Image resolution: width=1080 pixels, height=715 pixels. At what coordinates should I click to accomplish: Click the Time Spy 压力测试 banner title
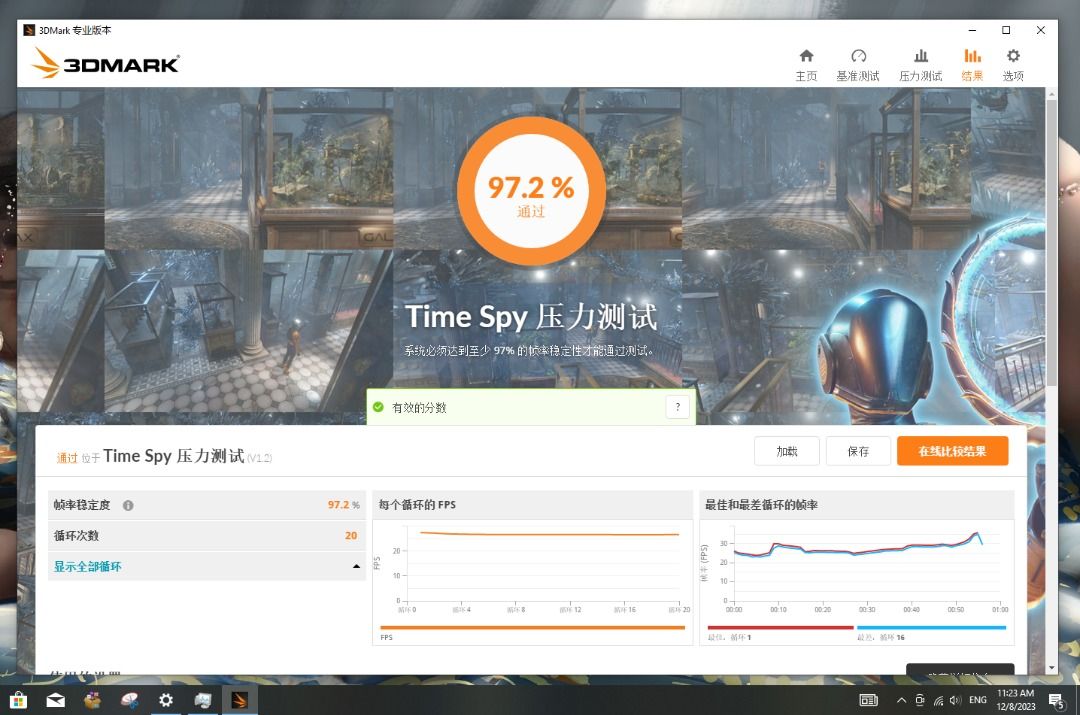531,317
